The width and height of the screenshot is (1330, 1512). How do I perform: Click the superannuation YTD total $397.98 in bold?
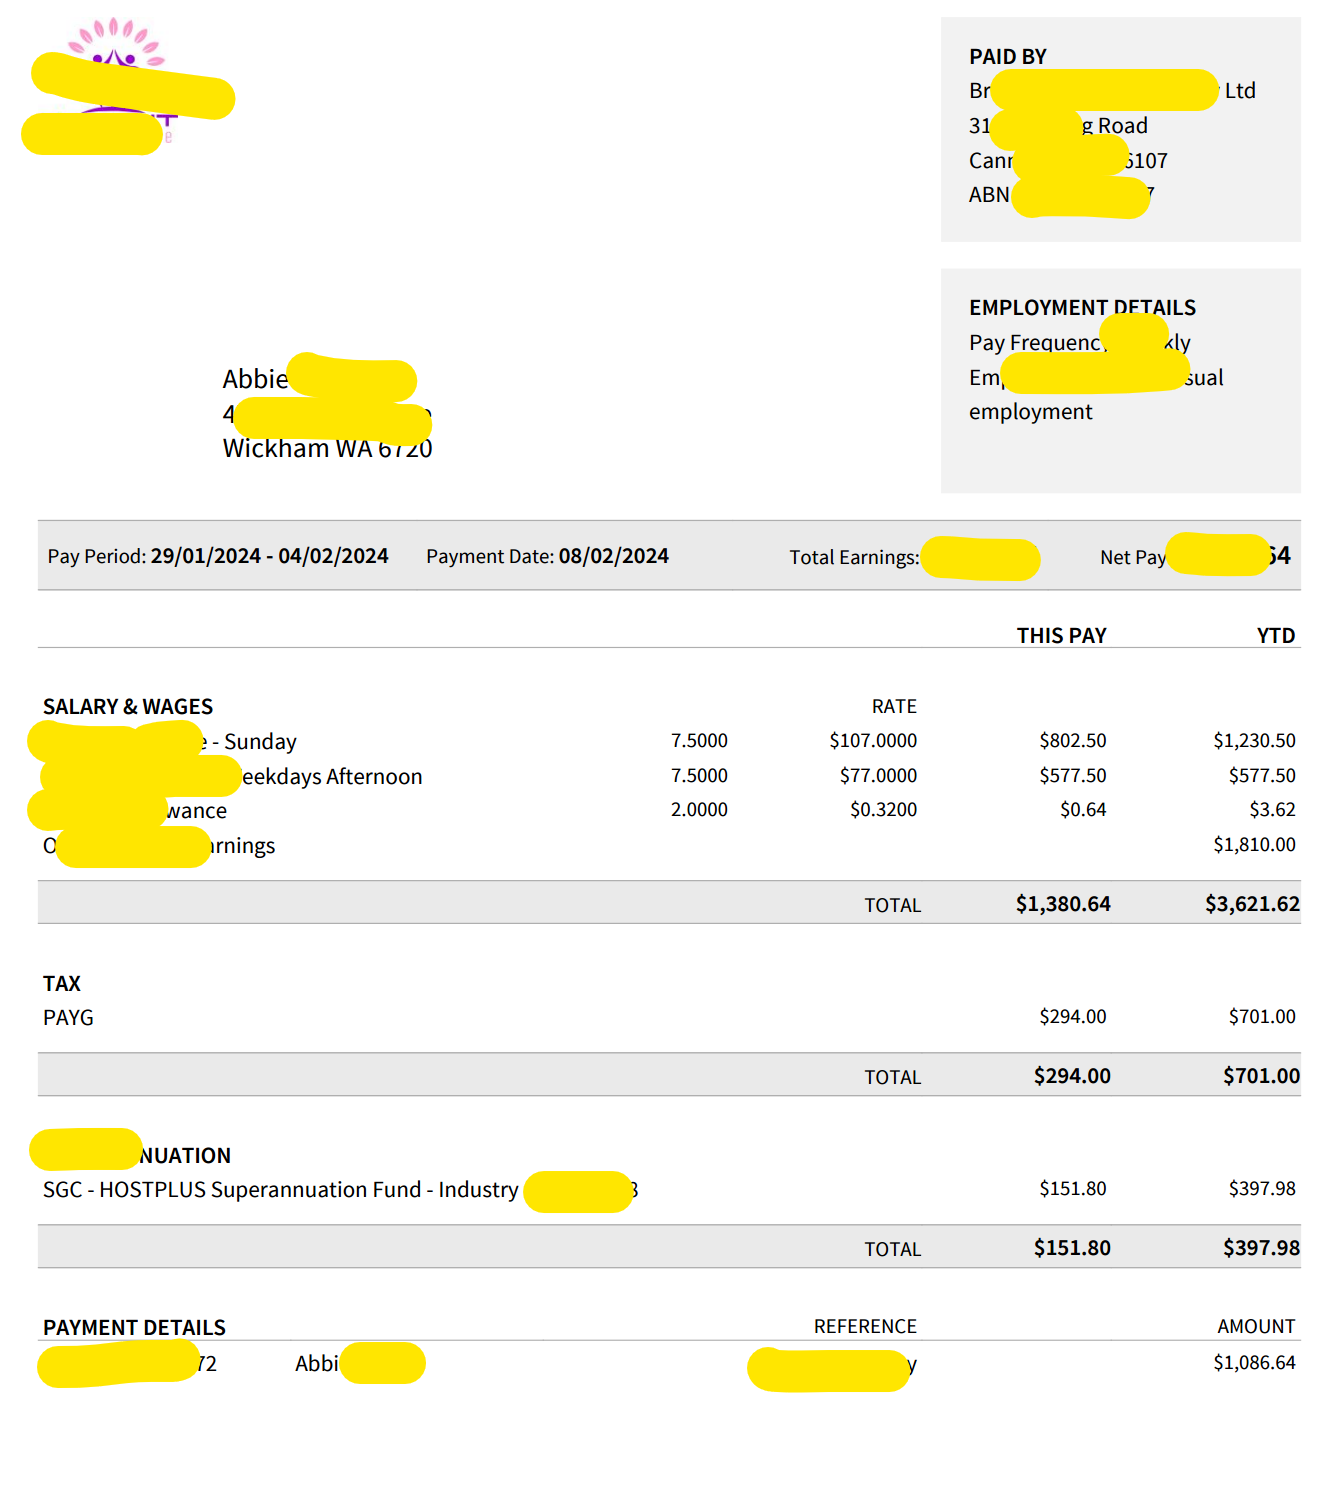pos(1260,1248)
